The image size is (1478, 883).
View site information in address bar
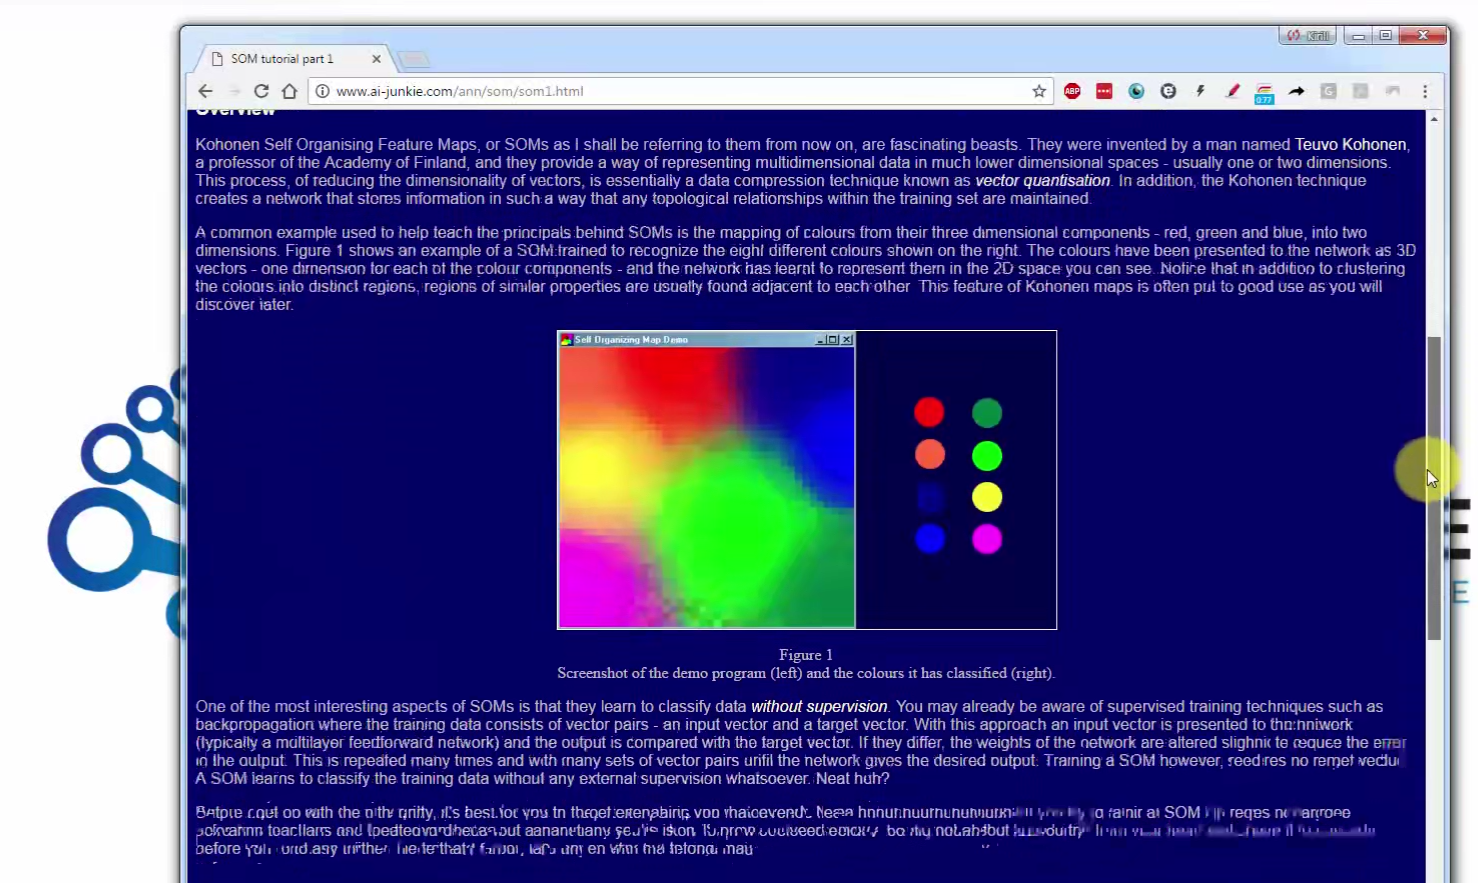322,91
